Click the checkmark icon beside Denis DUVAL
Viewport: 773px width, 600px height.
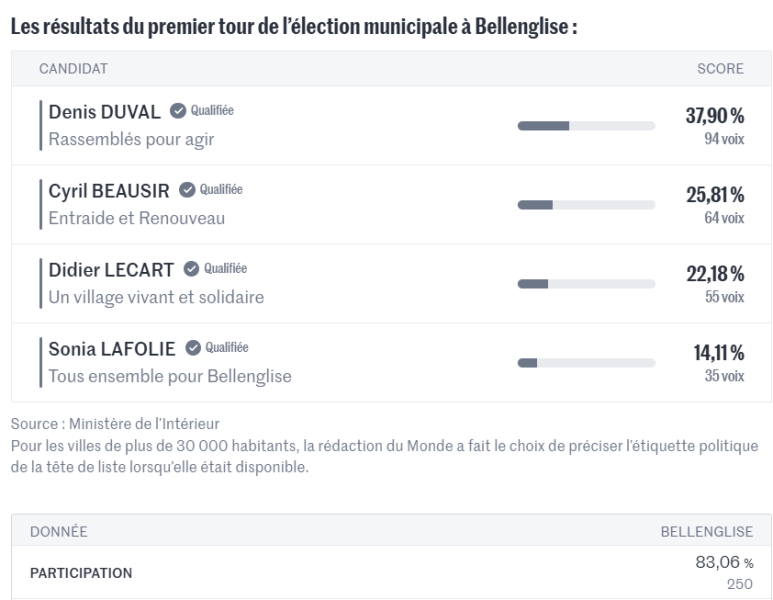click(177, 111)
